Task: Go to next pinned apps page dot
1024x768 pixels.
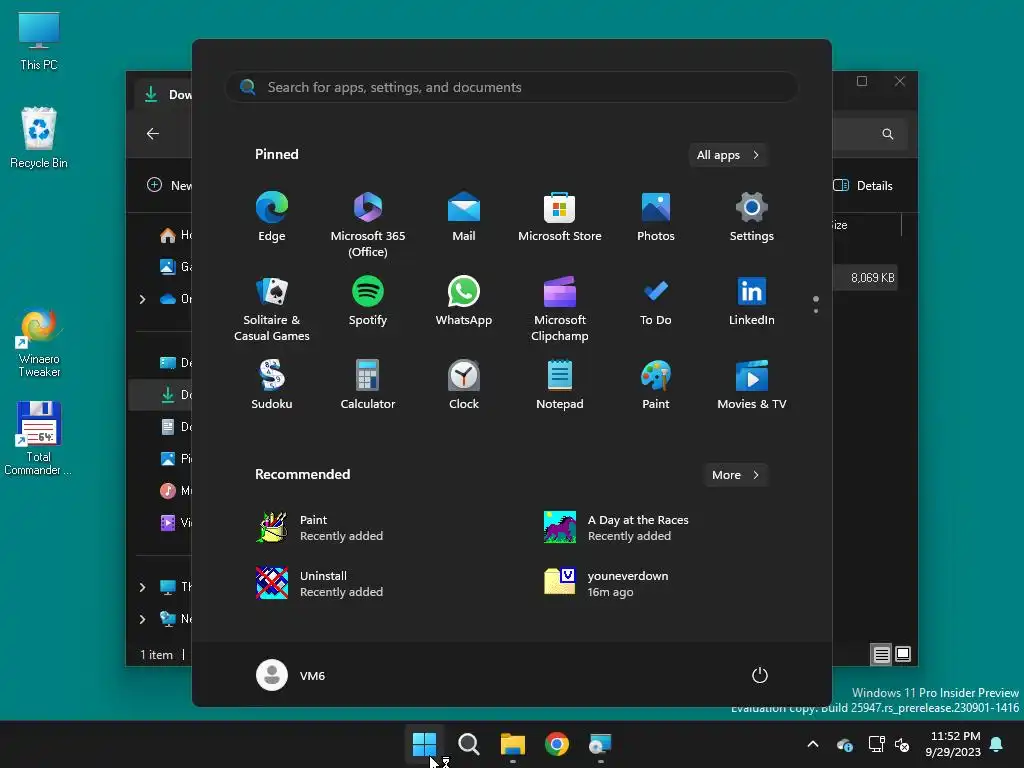Action: pos(816,311)
